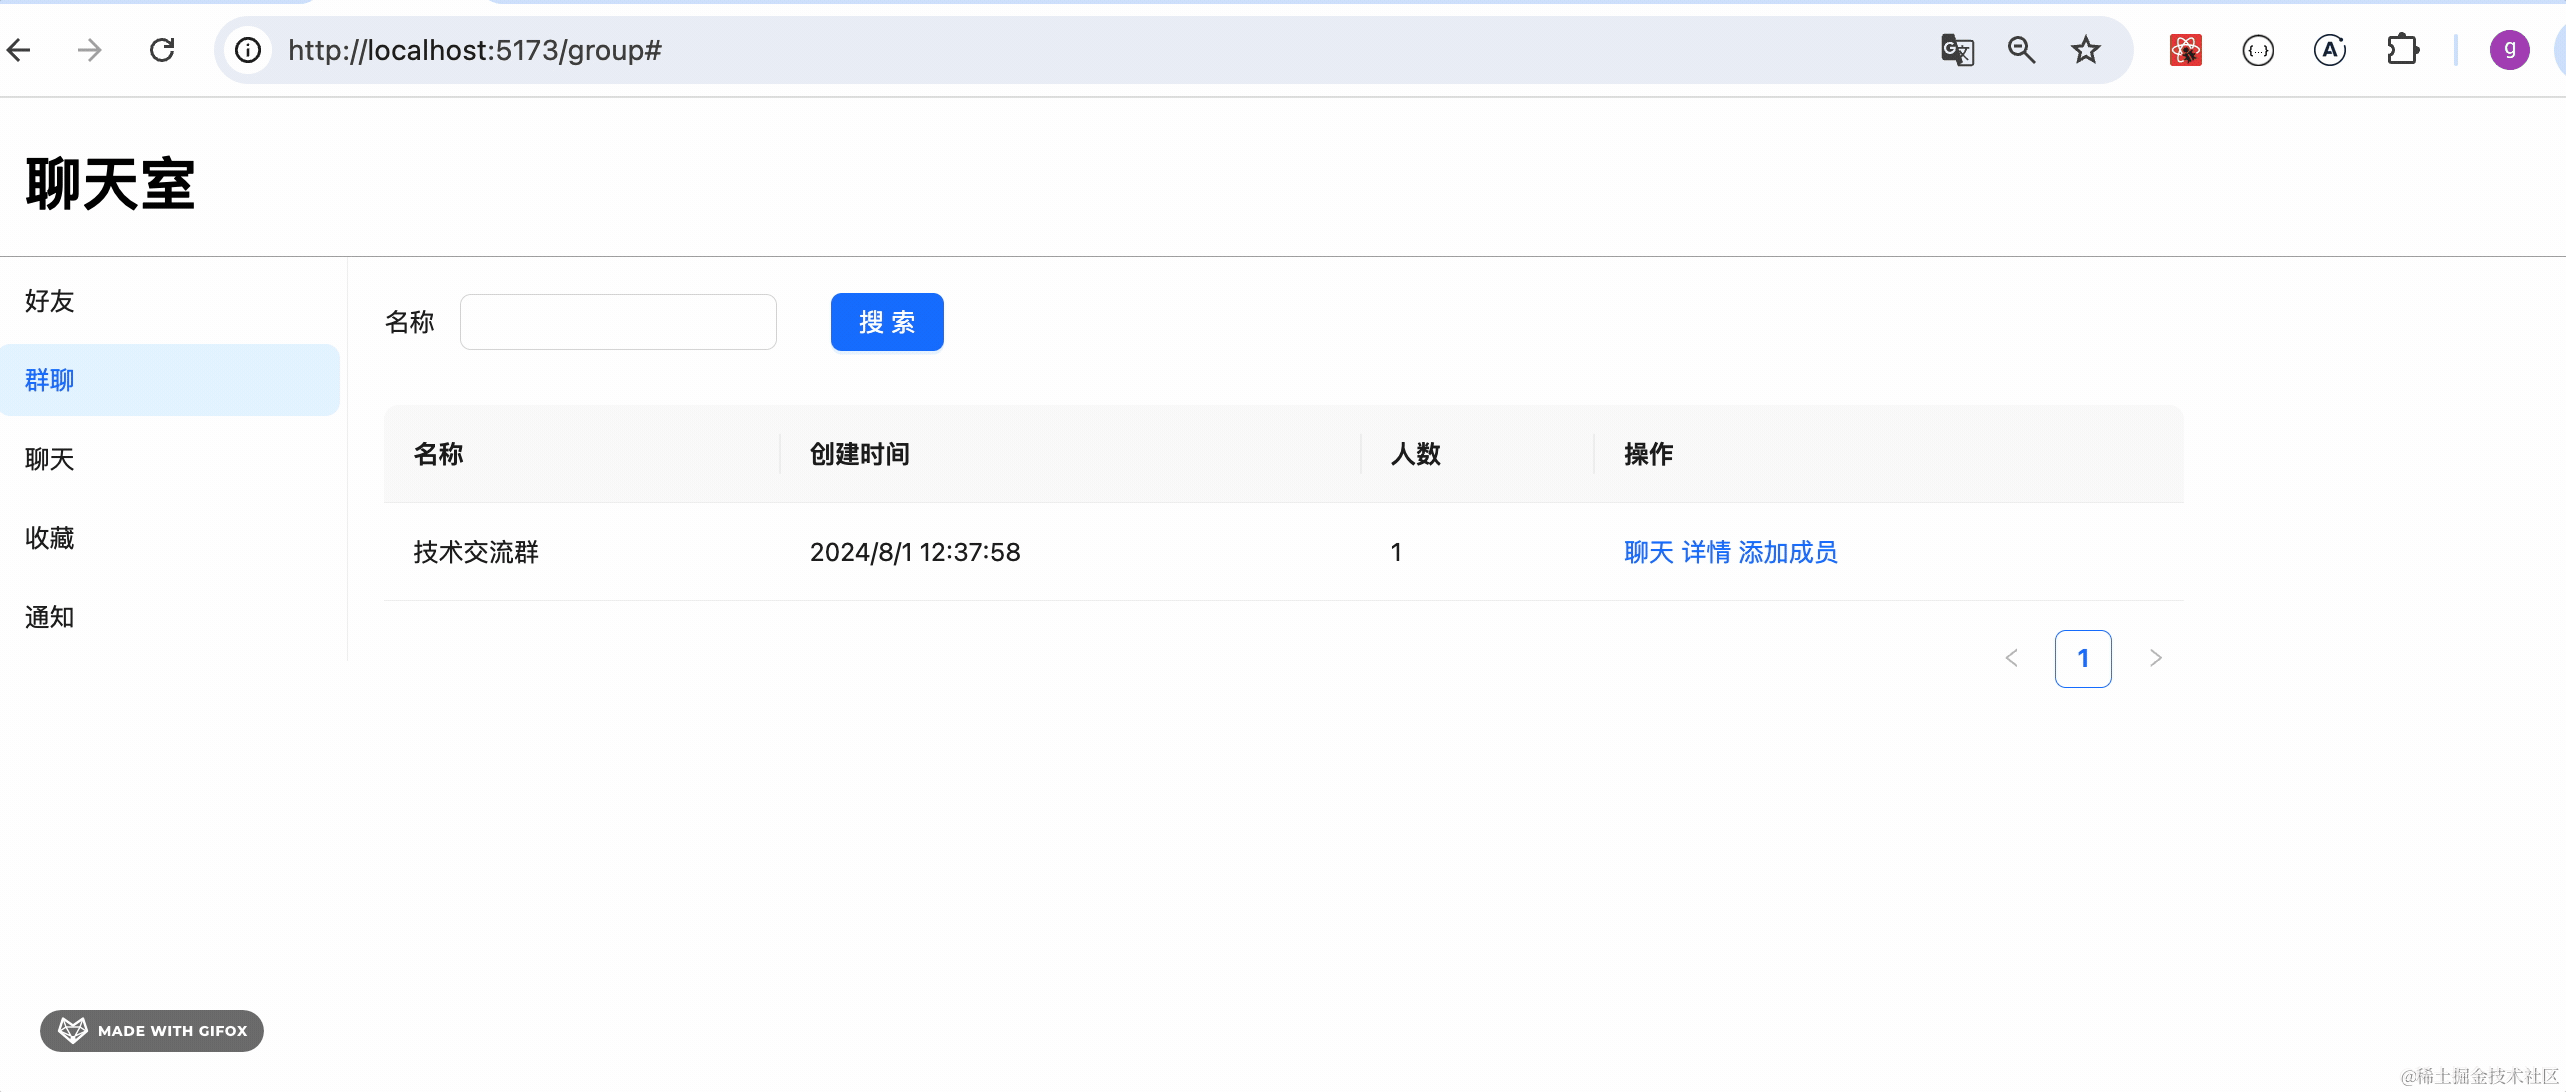Click the 添加成员 link
Viewport: 2566px width, 1092px height.
point(1788,552)
